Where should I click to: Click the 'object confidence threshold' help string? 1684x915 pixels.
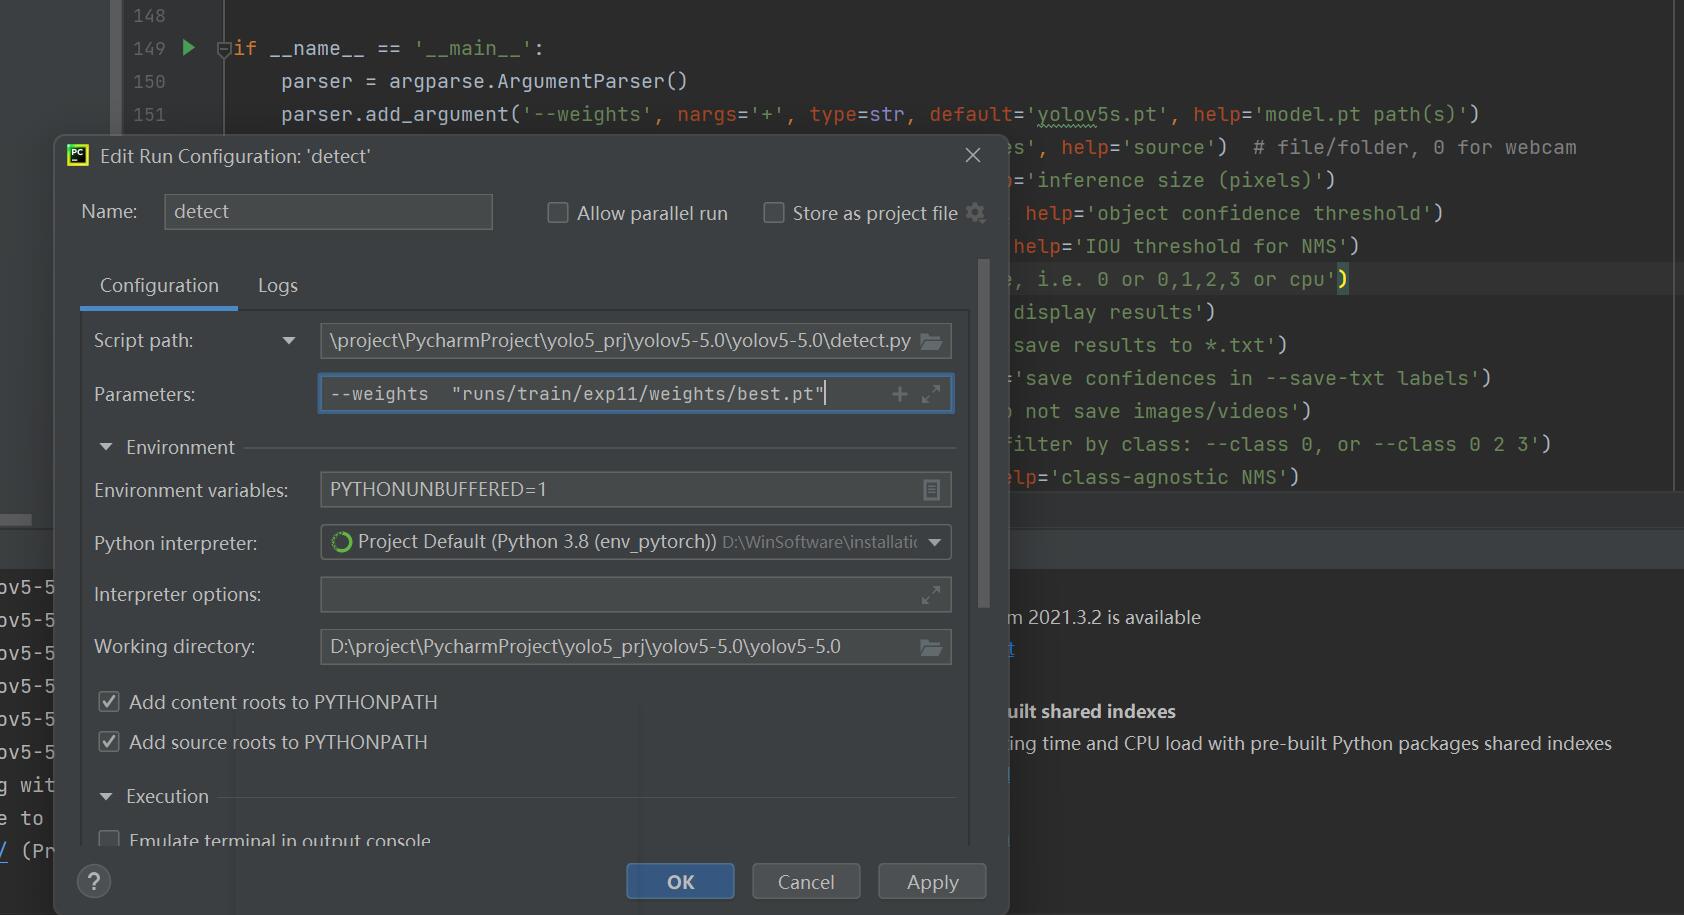pos(1258,213)
